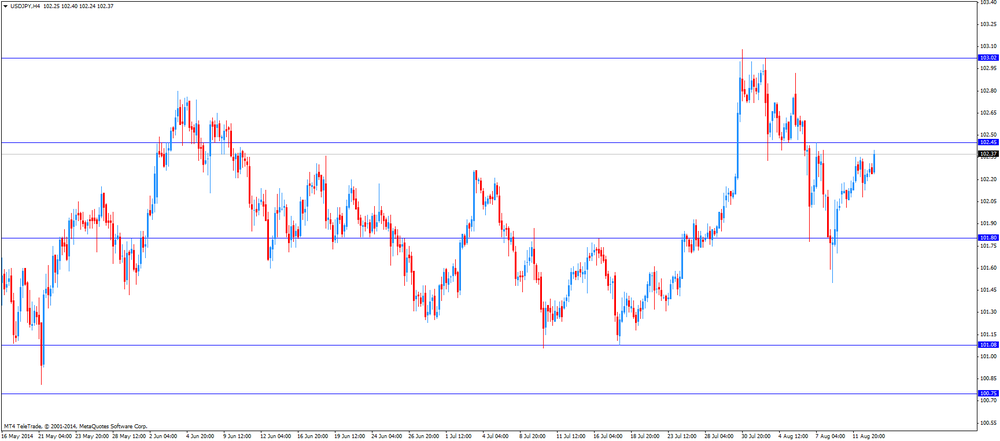Click the 16 May 2014 date label
Screen dimensions: 1000x441
coord(18,437)
